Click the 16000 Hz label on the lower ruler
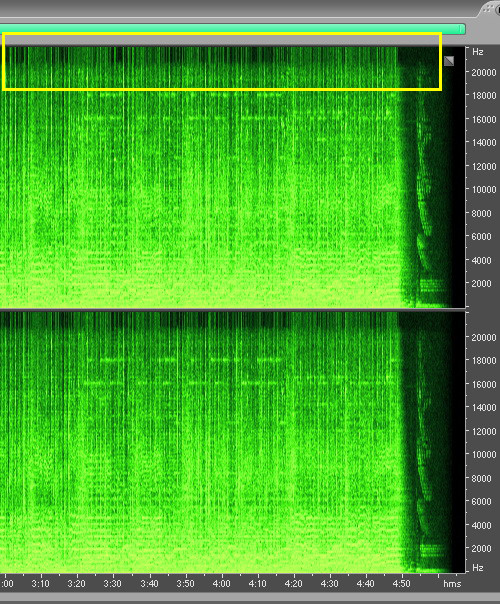 (x=484, y=384)
